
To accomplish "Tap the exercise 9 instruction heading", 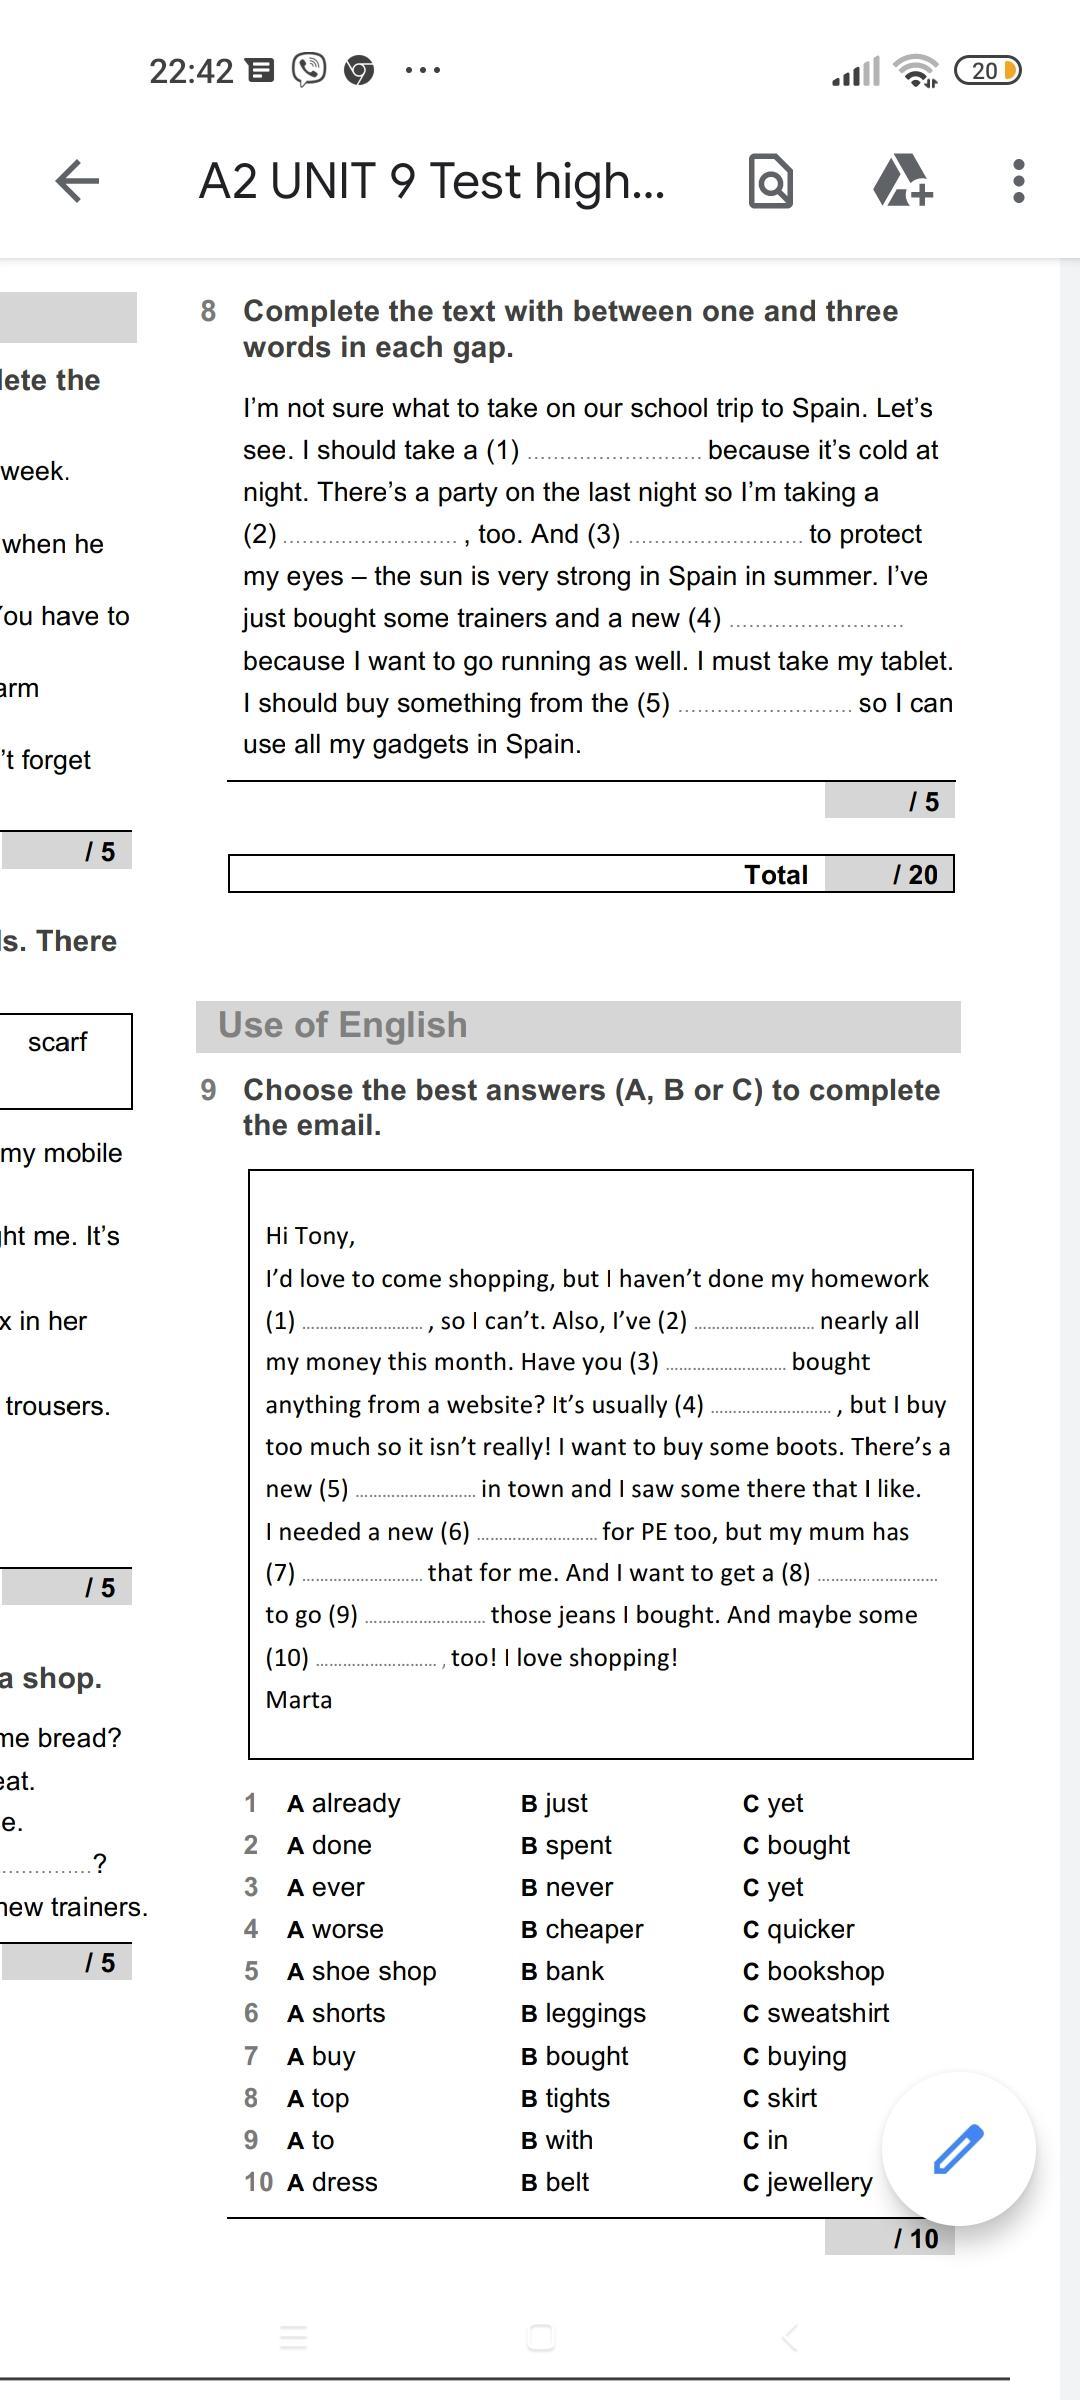I will [x=591, y=1107].
